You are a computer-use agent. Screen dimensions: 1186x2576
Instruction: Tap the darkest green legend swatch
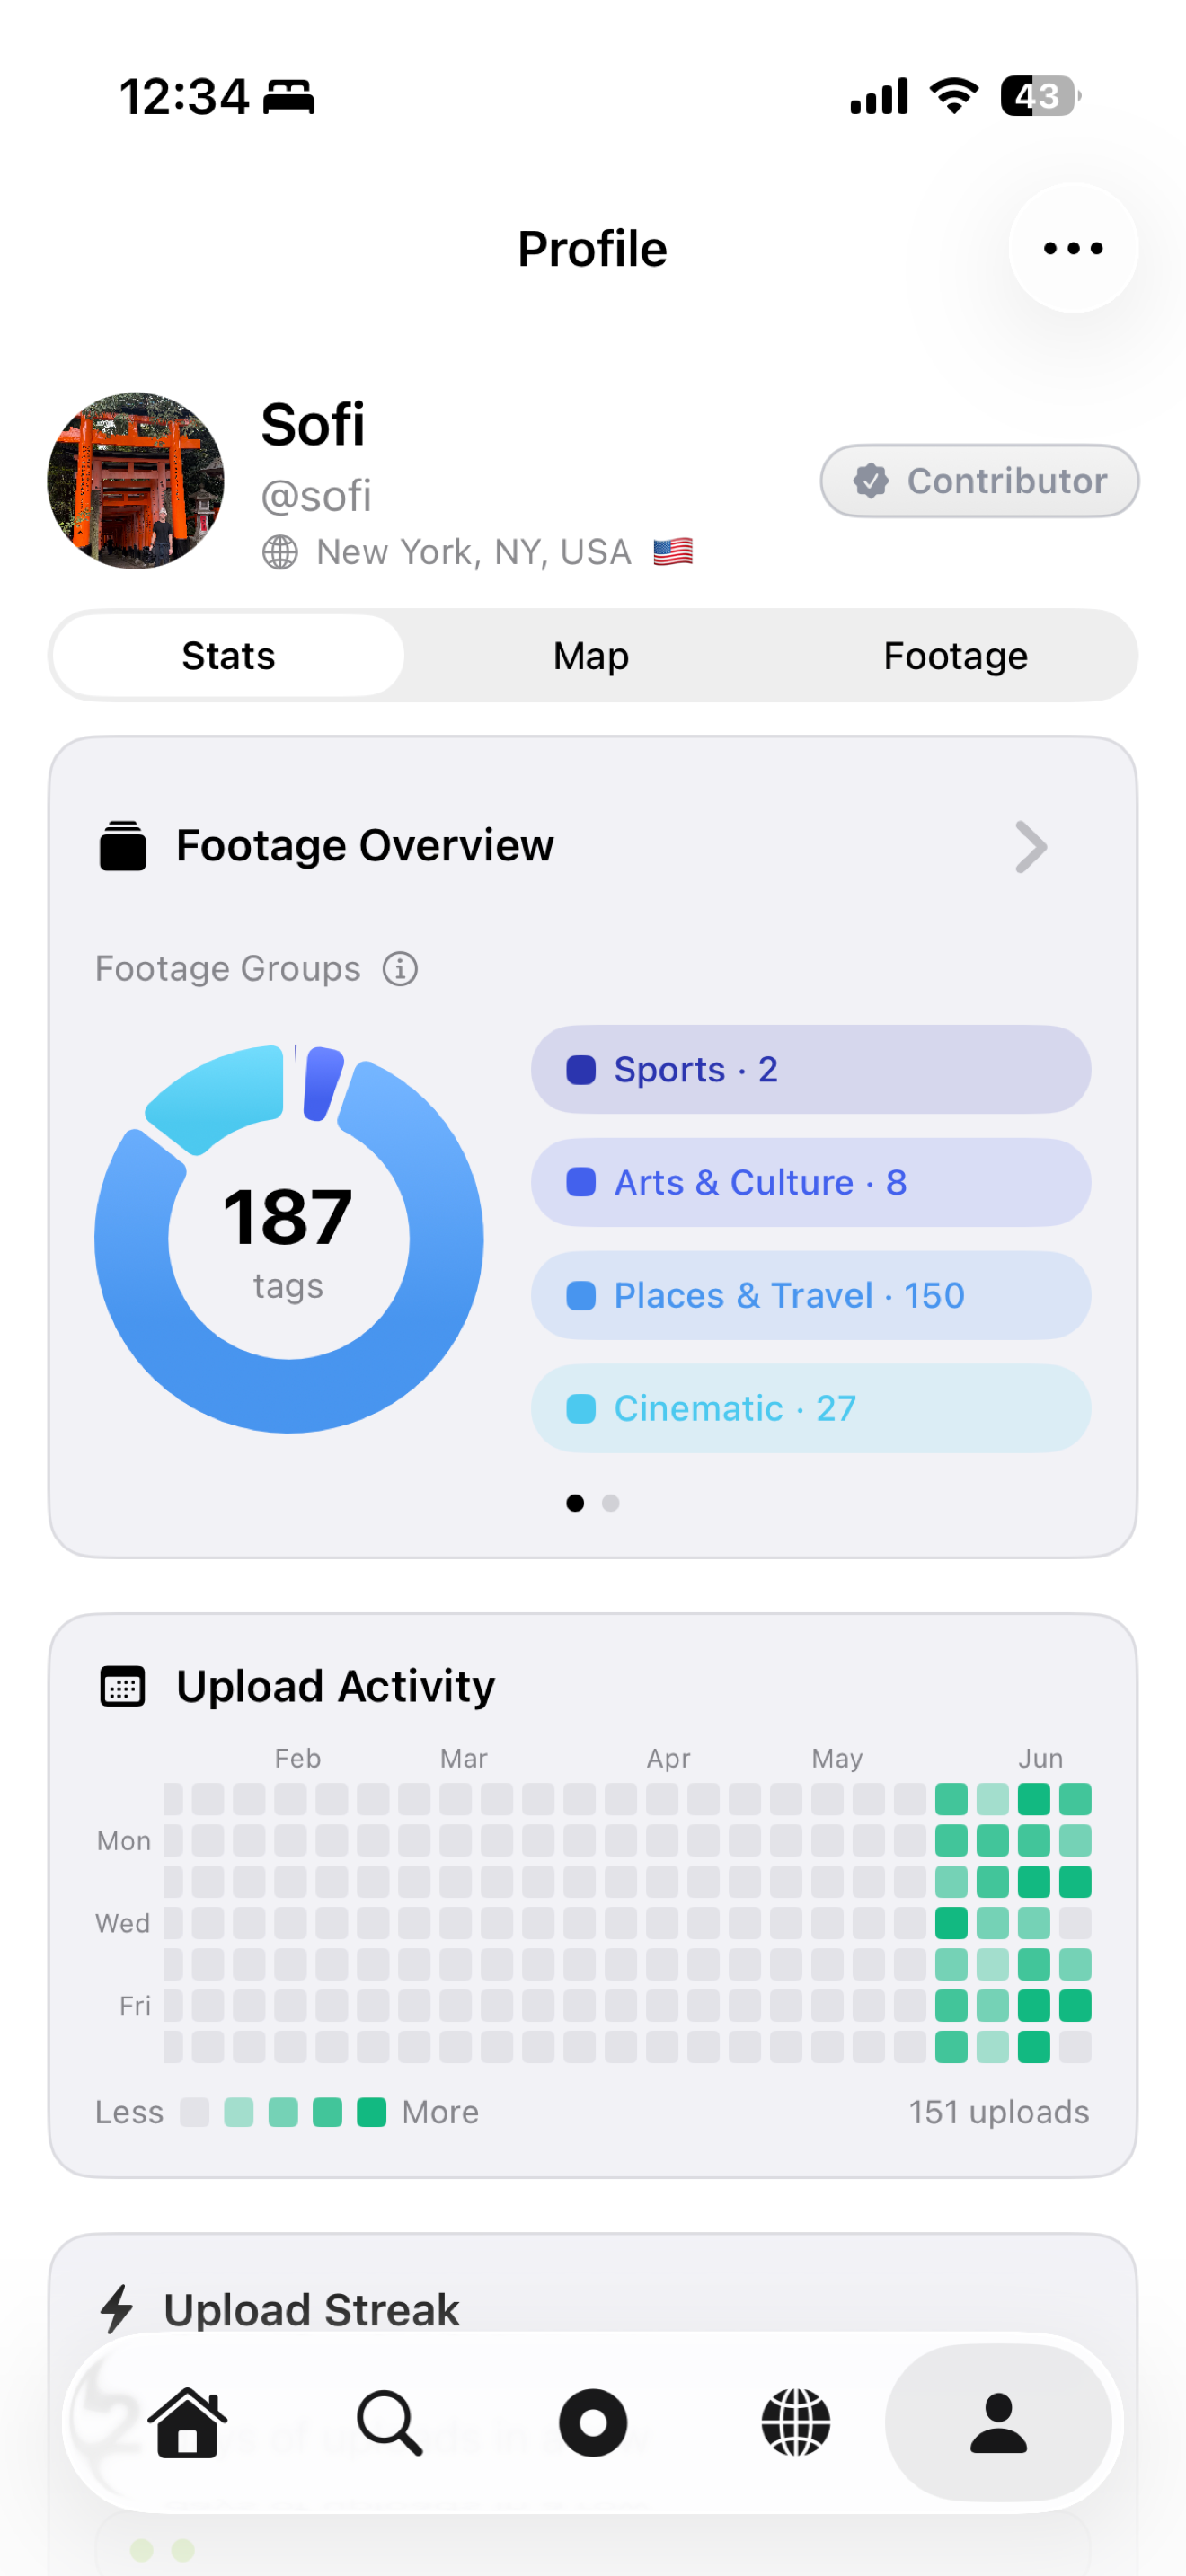click(372, 2112)
